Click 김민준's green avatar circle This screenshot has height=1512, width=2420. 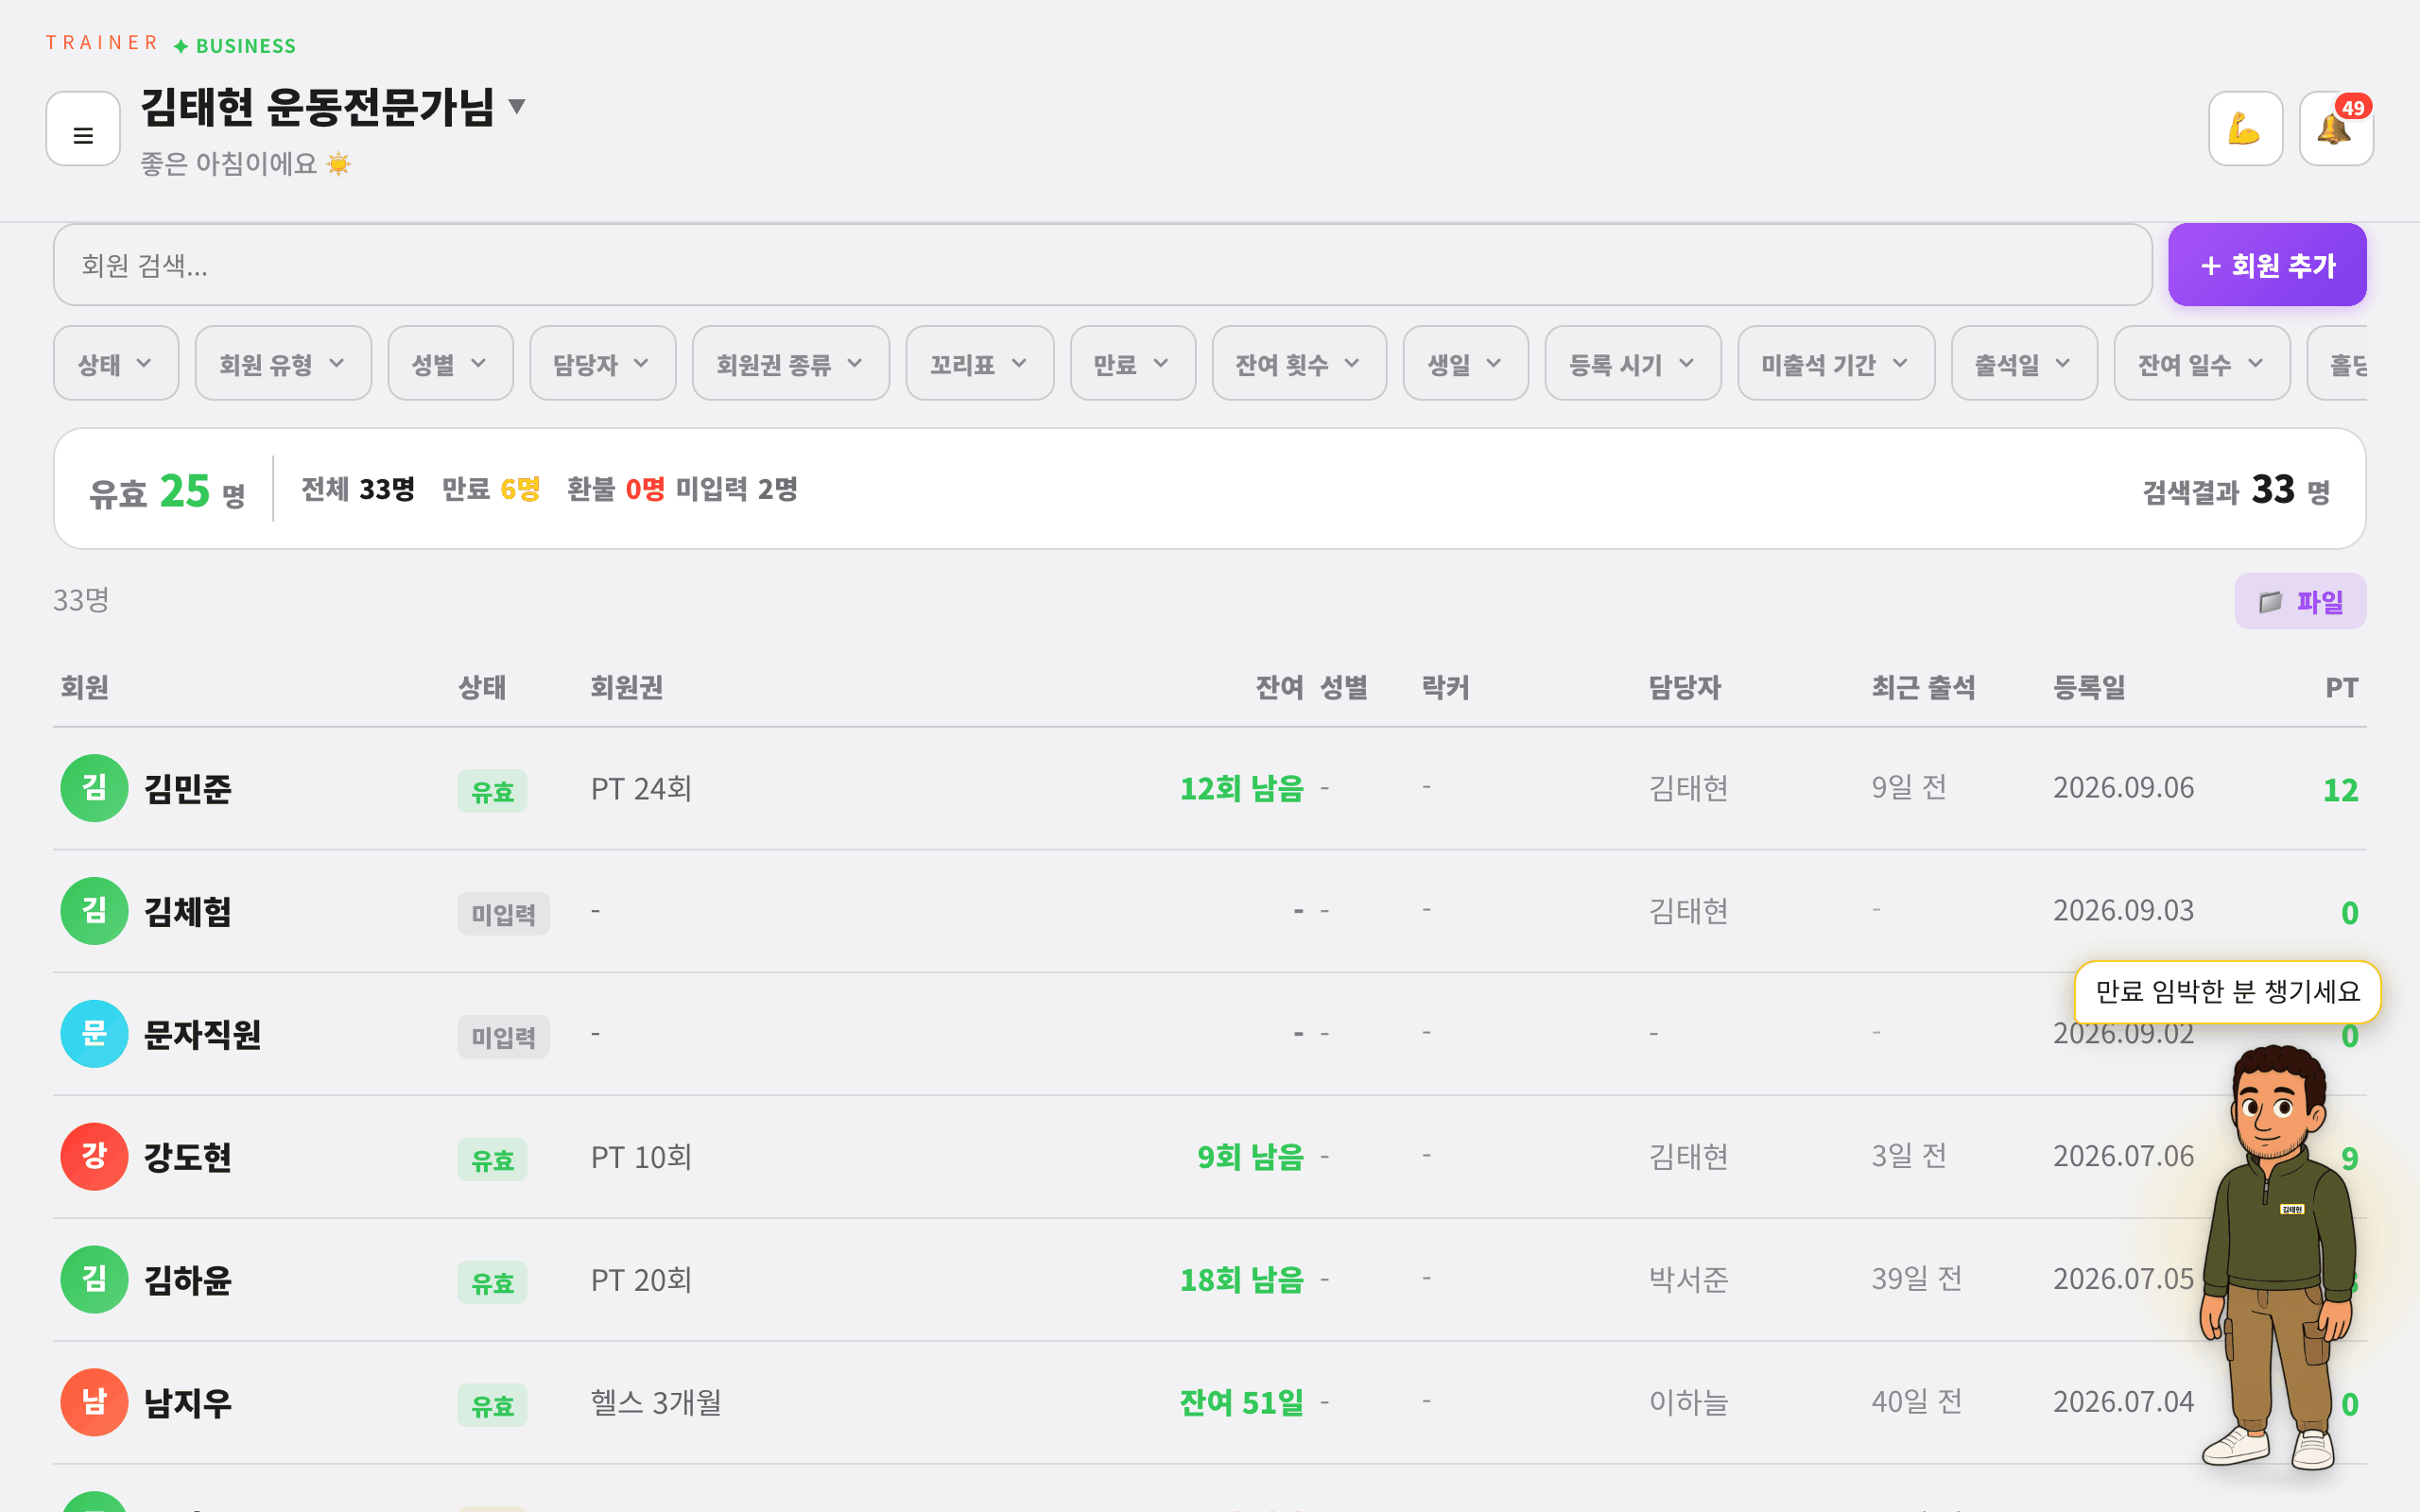tap(94, 788)
